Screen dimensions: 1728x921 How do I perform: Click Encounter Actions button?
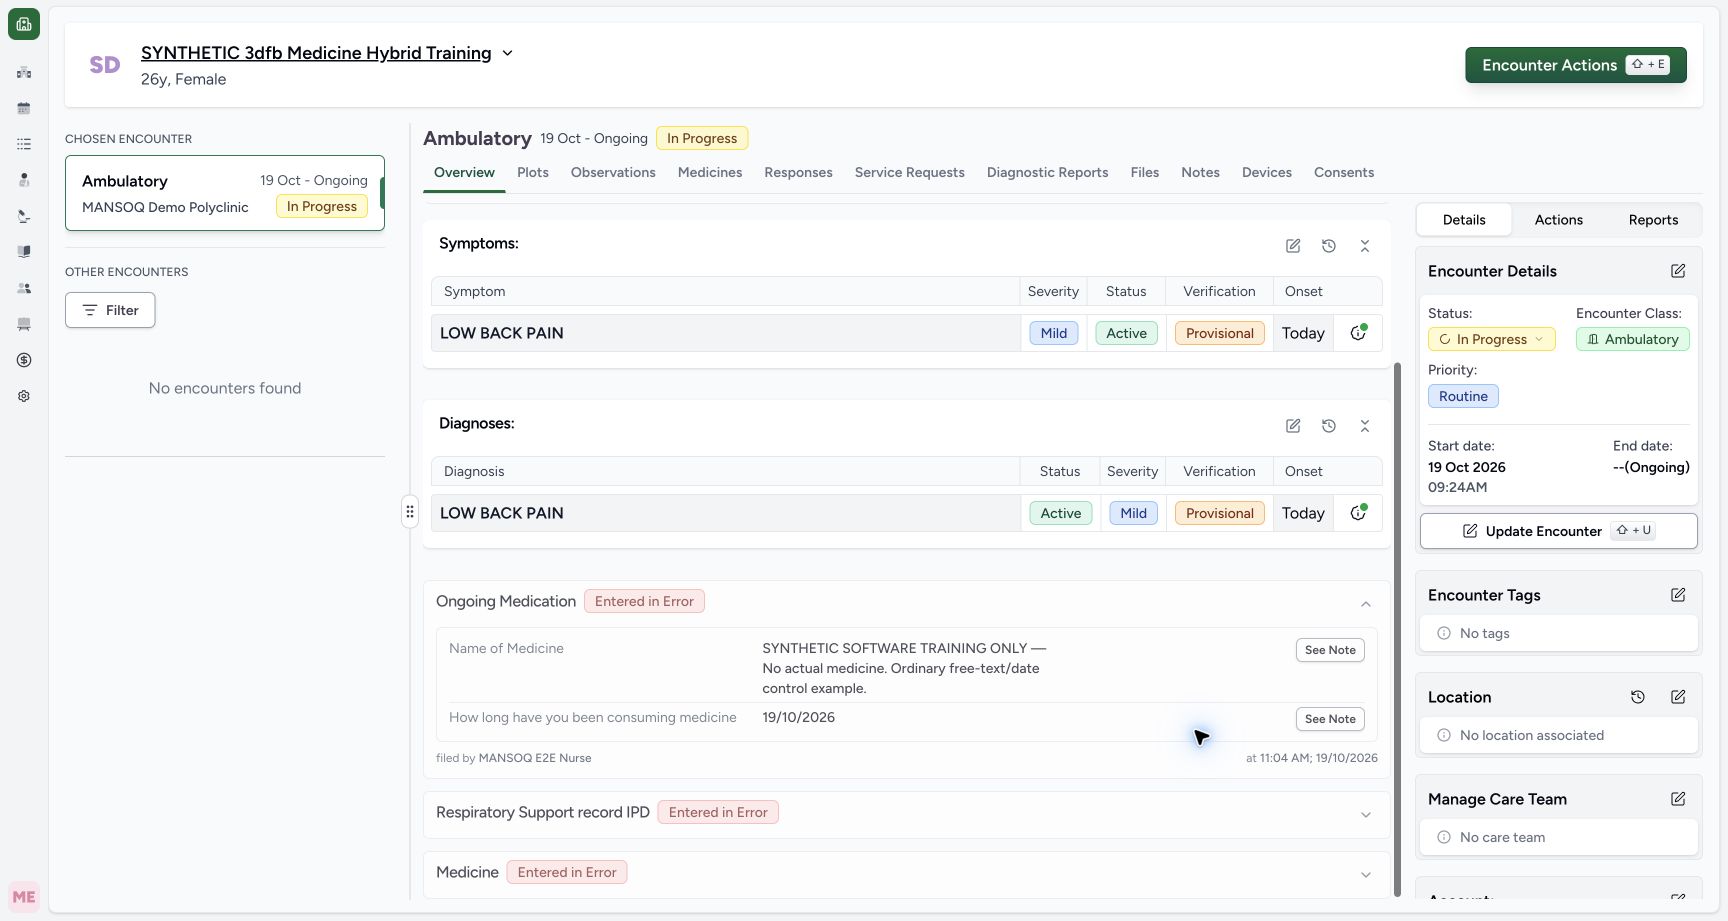coord(1576,65)
